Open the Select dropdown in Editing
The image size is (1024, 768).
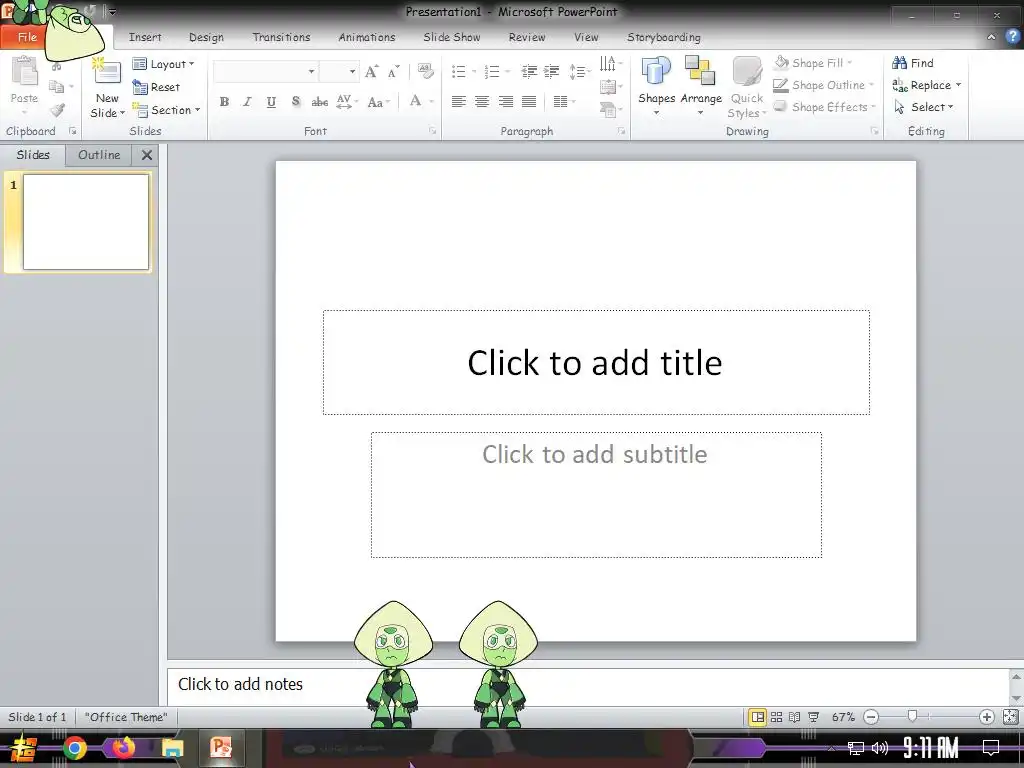point(924,107)
